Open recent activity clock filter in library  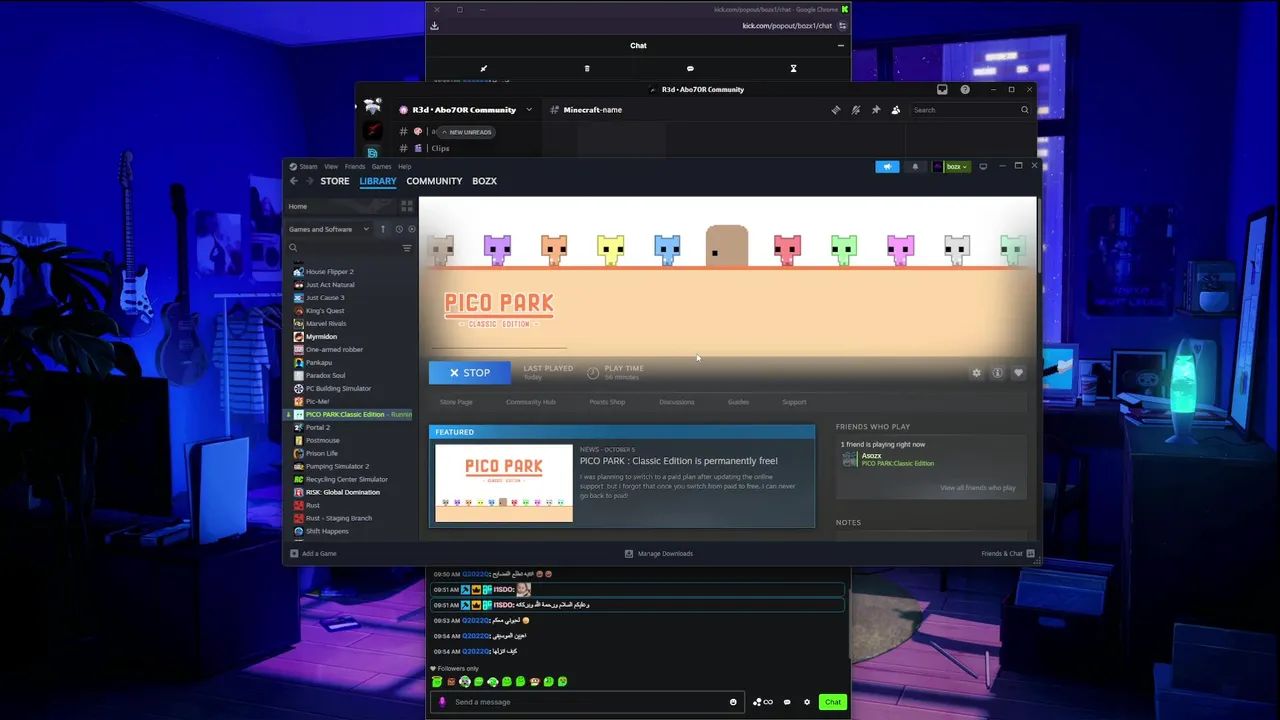tap(399, 229)
